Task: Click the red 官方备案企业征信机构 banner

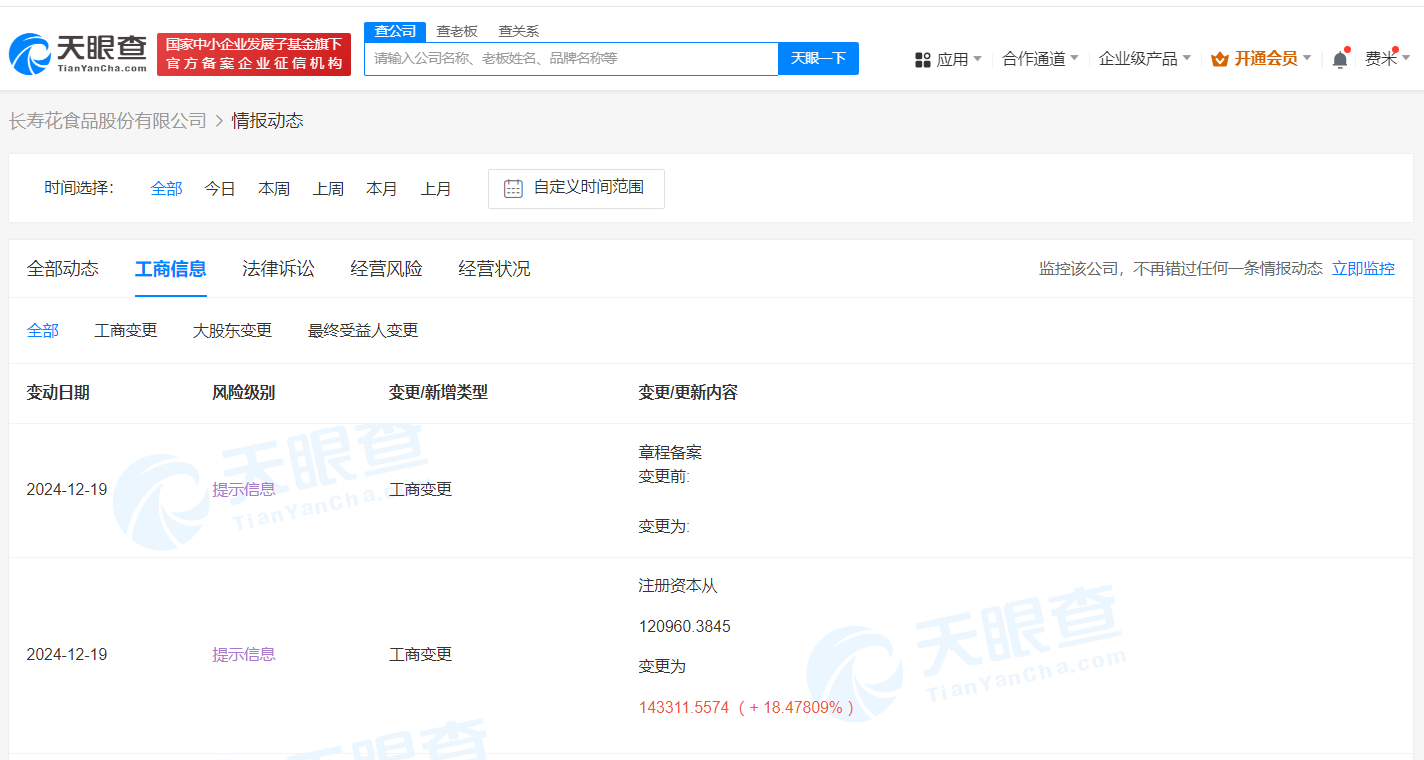Action: [254, 55]
